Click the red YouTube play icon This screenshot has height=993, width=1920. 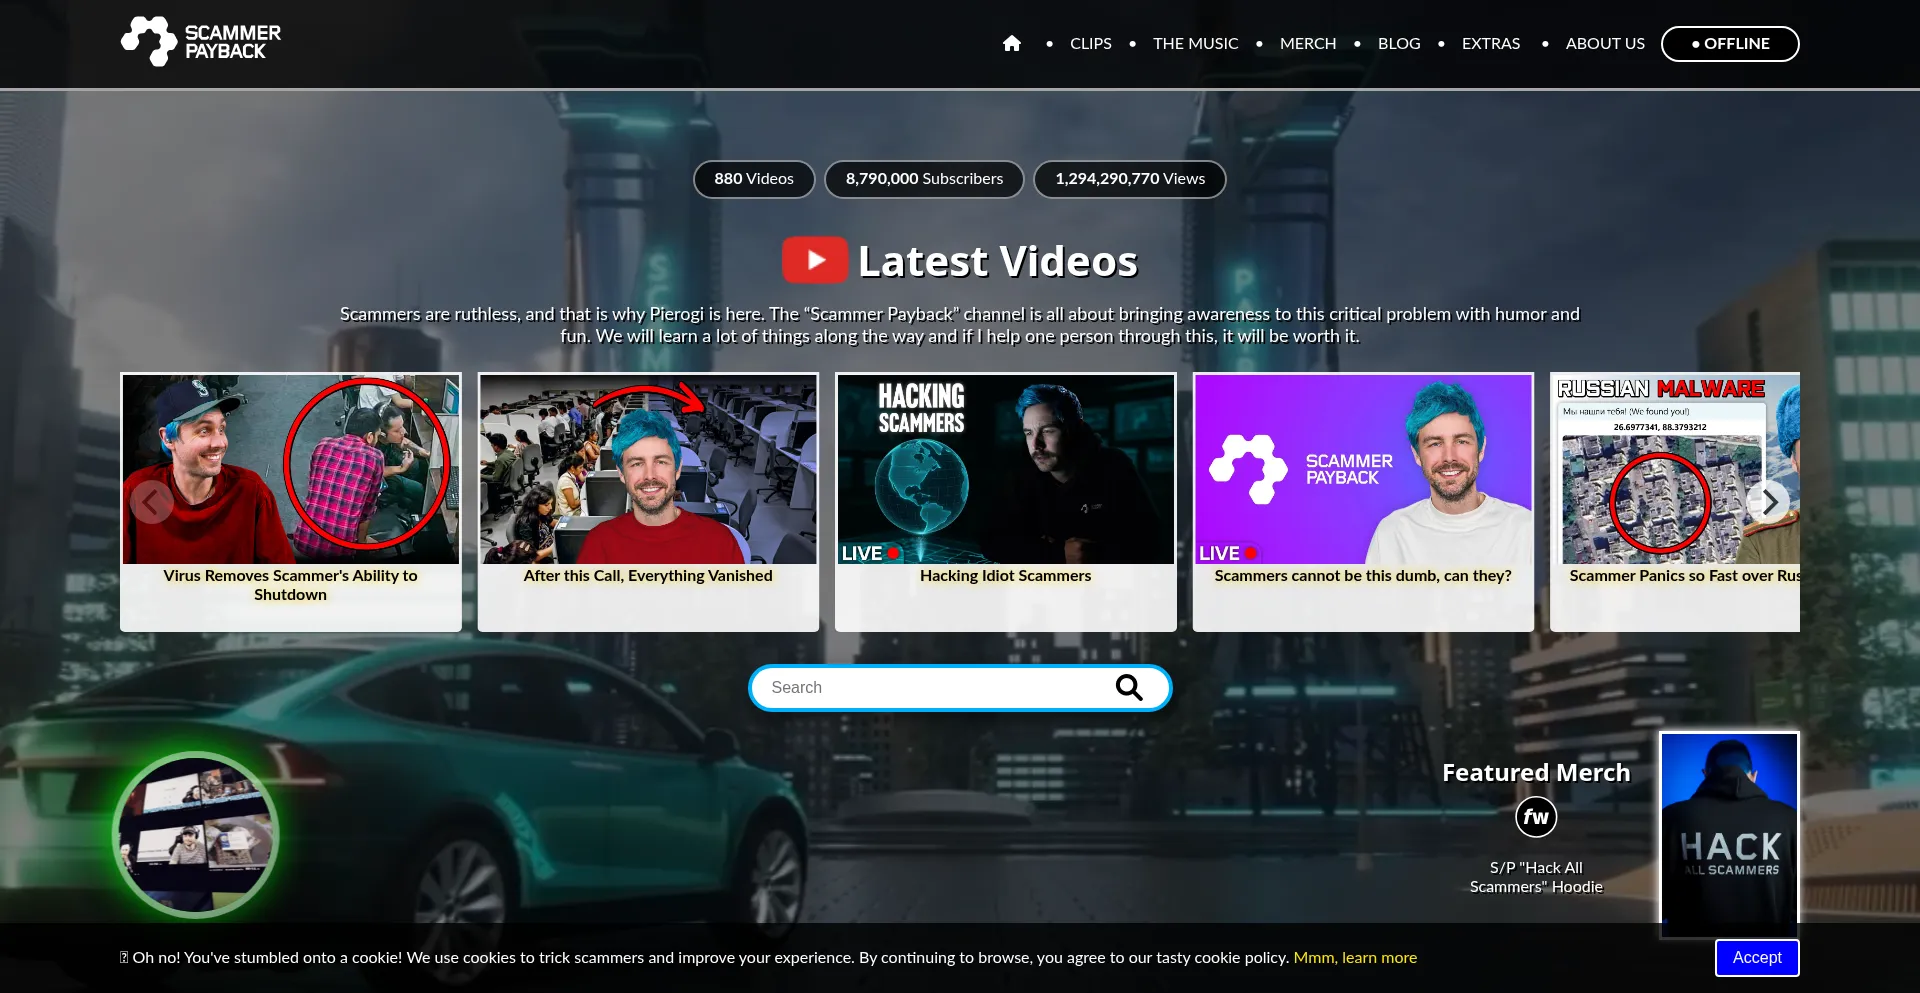coord(814,261)
